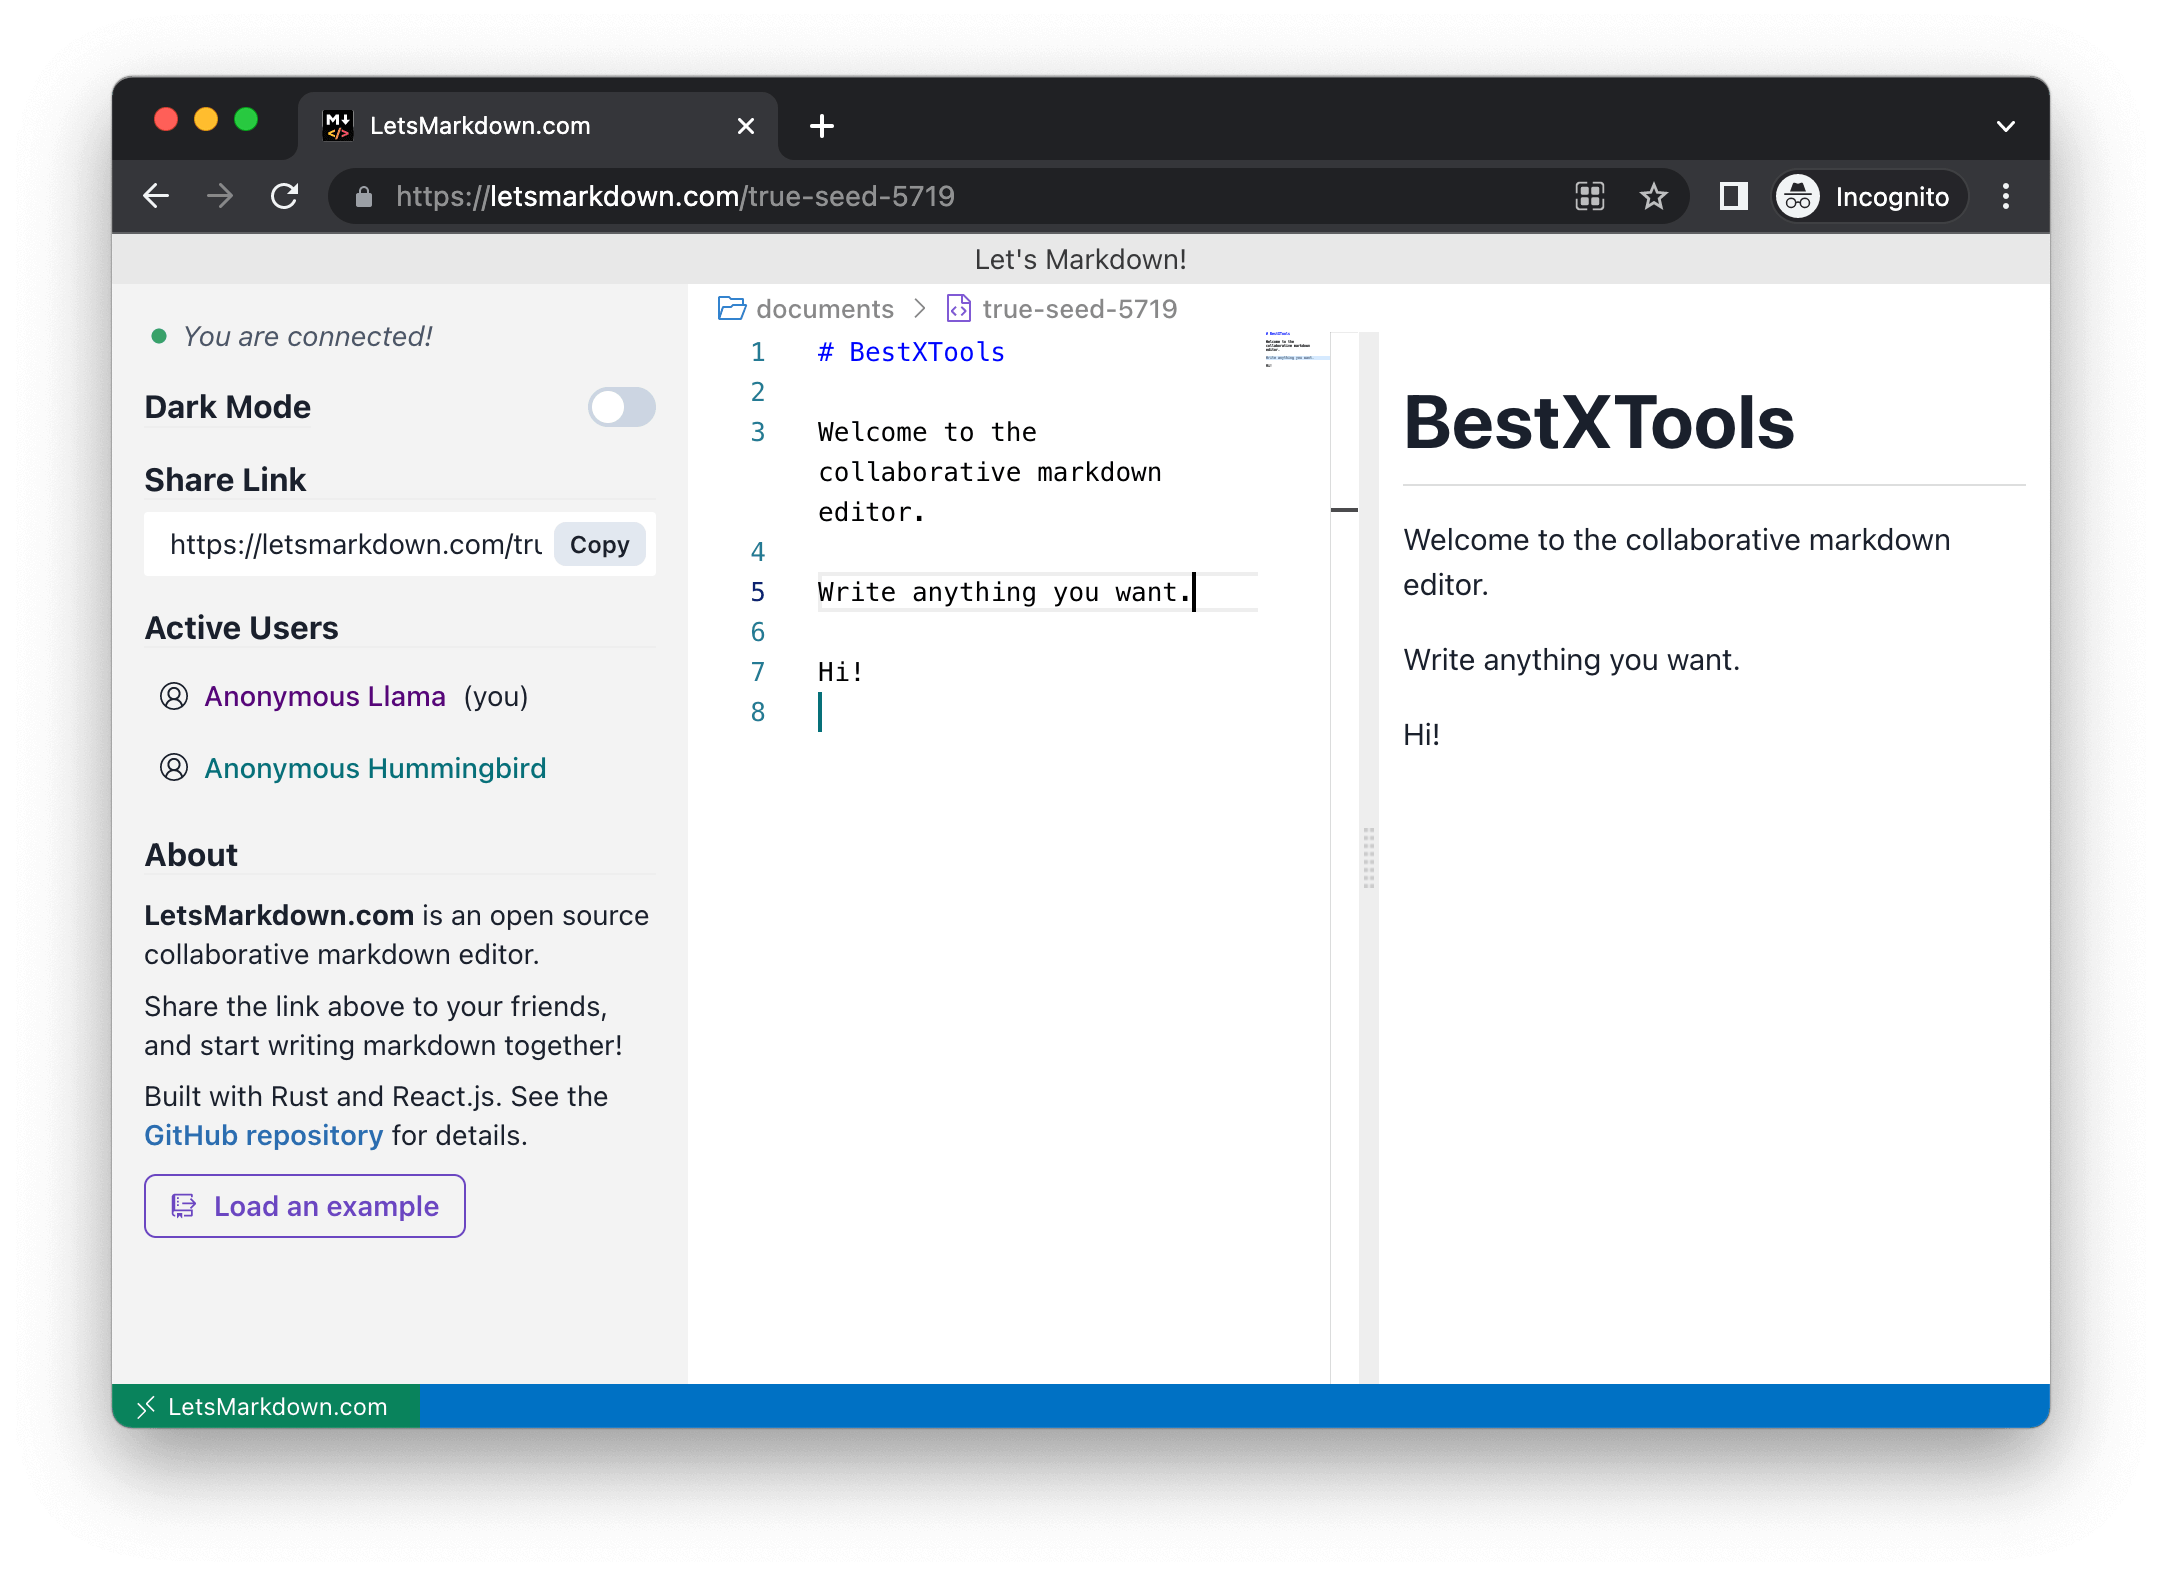Image resolution: width=2162 pixels, height=1576 pixels.
Task: Load an example document
Action: point(304,1206)
